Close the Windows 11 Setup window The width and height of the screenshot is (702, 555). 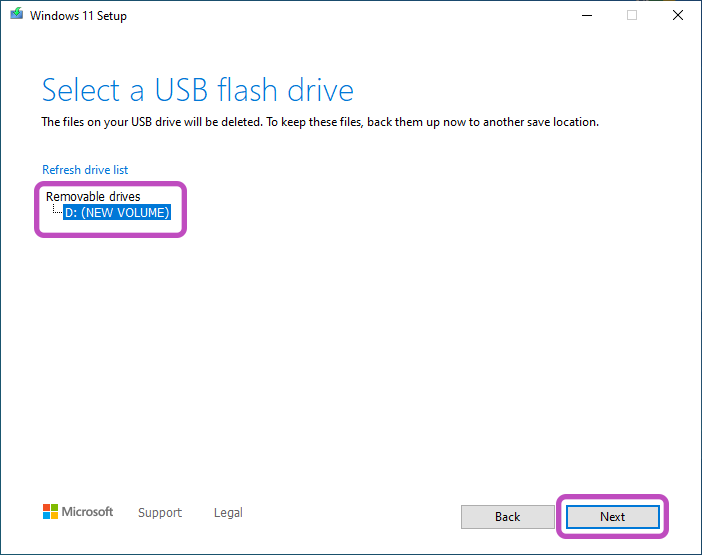[x=678, y=15]
